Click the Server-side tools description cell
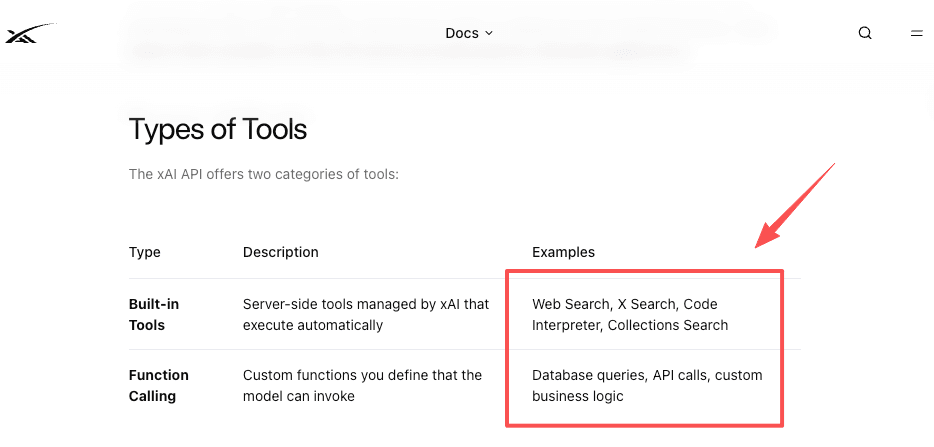The width and height of the screenshot is (934, 447). pyautogui.click(x=366, y=315)
